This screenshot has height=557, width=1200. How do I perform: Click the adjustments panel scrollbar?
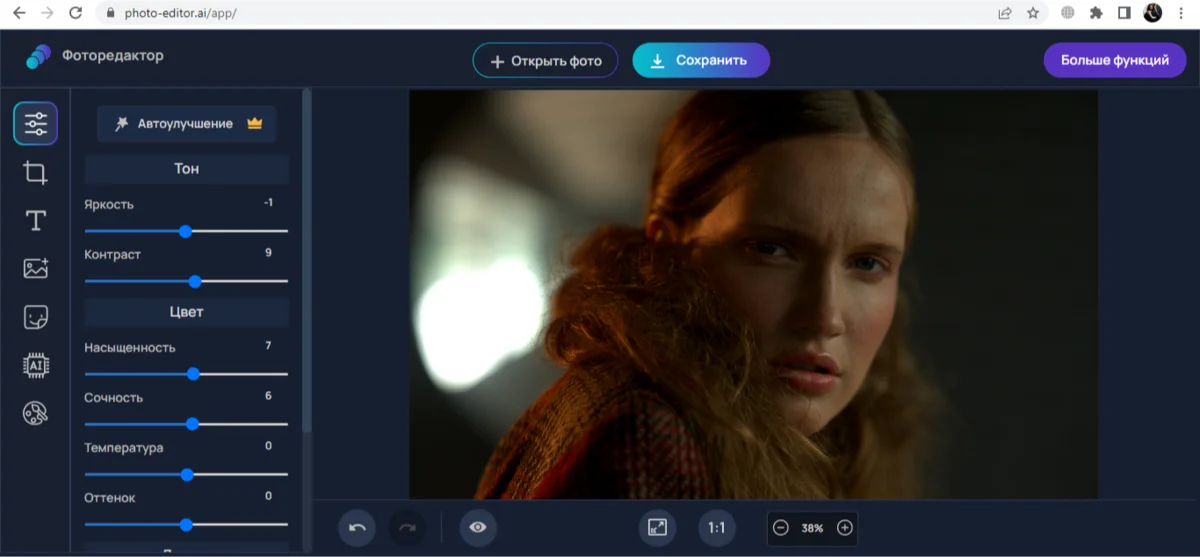click(307, 260)
